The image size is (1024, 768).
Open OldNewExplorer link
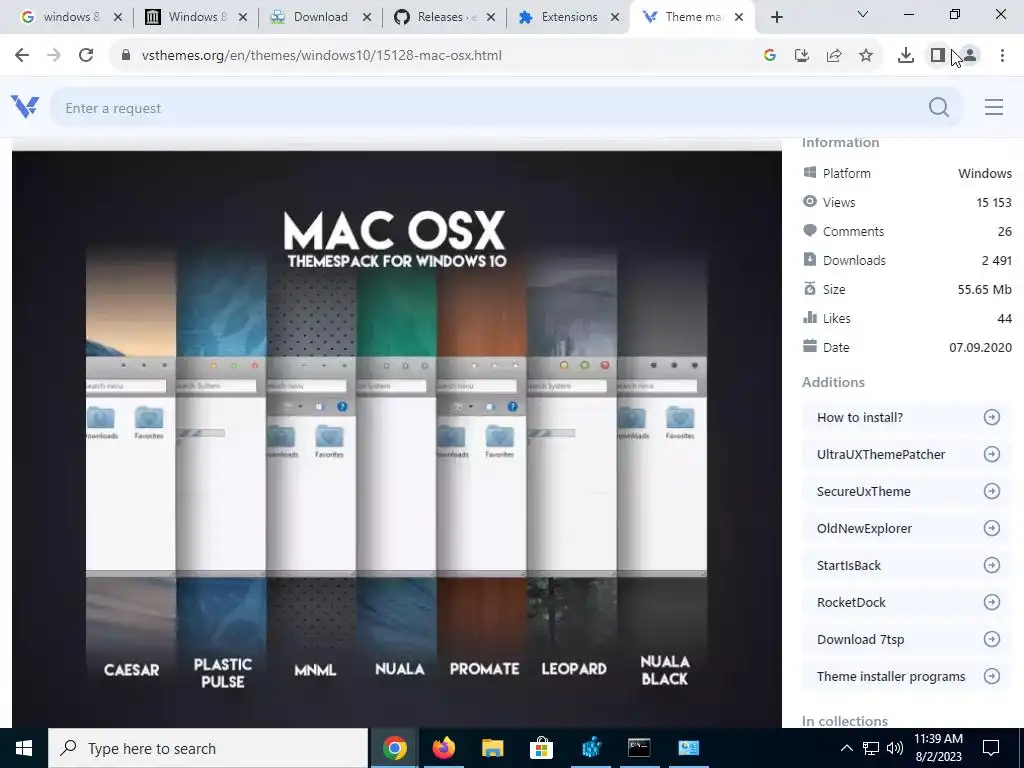click(907, 528)
